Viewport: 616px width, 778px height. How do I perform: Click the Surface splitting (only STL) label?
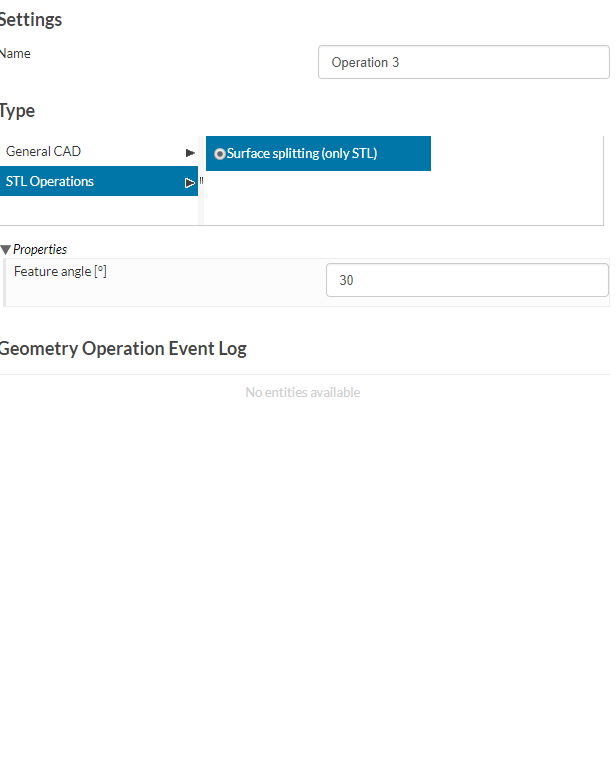302,154
